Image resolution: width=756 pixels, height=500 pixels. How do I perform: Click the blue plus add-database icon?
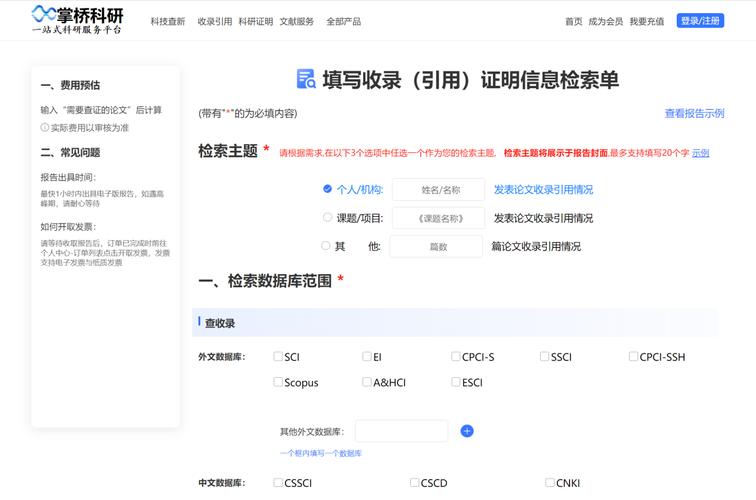coord(467,431)
